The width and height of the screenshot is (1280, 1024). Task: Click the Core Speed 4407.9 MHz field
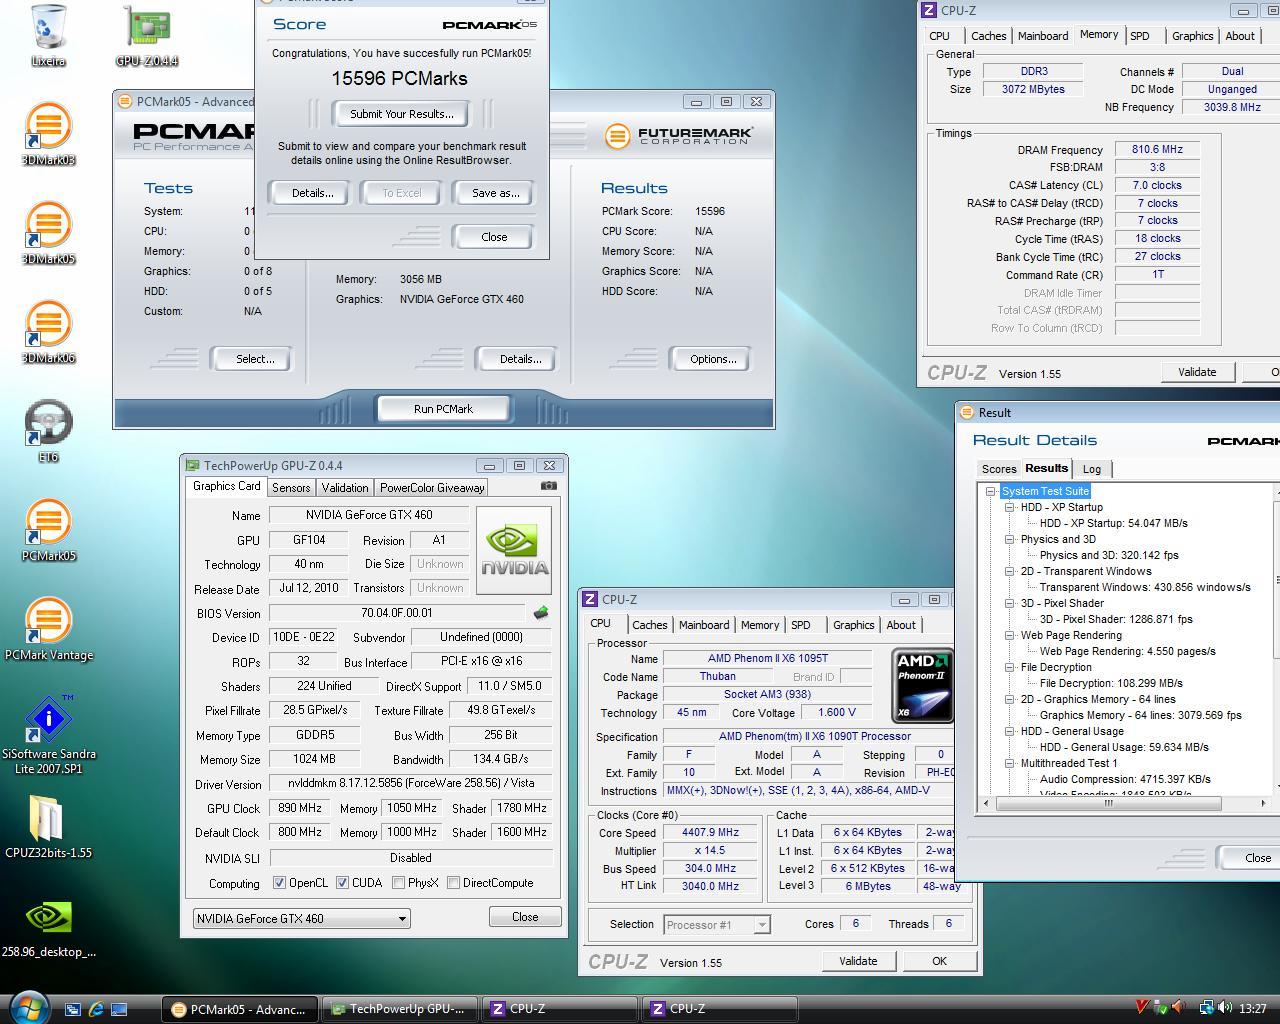point(711,833)
